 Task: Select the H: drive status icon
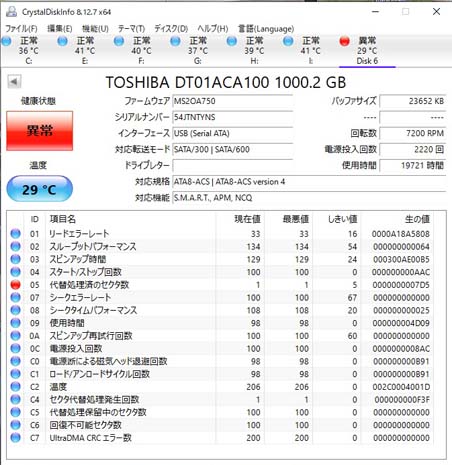232,41
